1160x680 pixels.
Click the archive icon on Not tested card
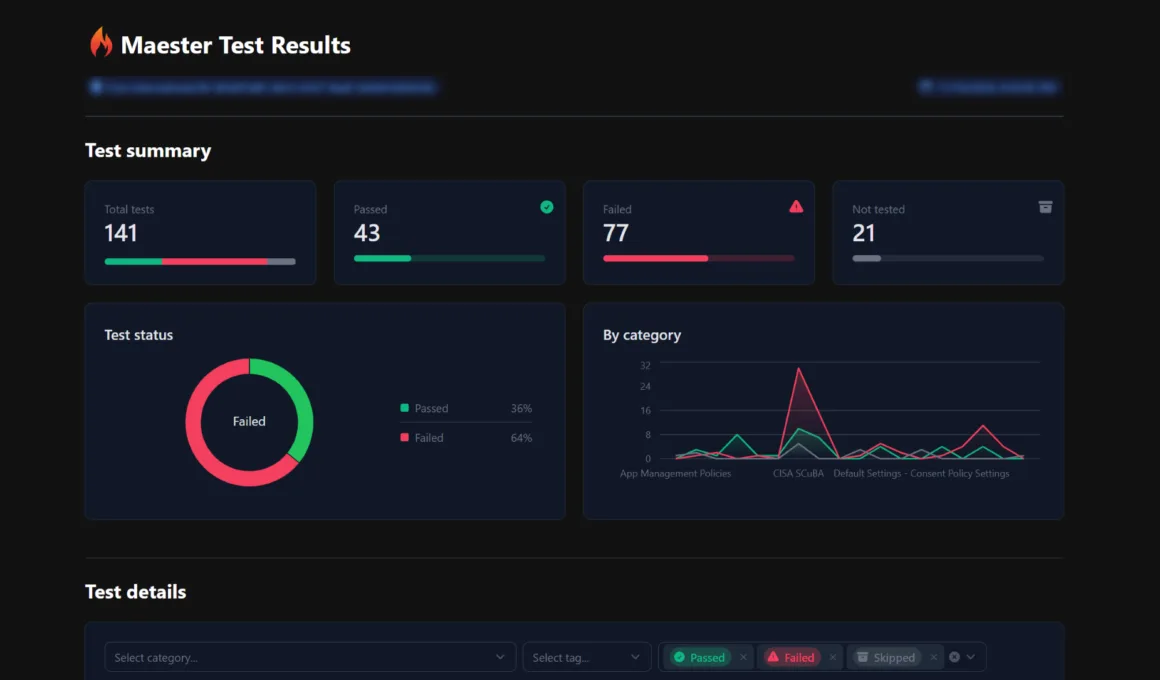pyautogui.click(x=1045, y=207)
